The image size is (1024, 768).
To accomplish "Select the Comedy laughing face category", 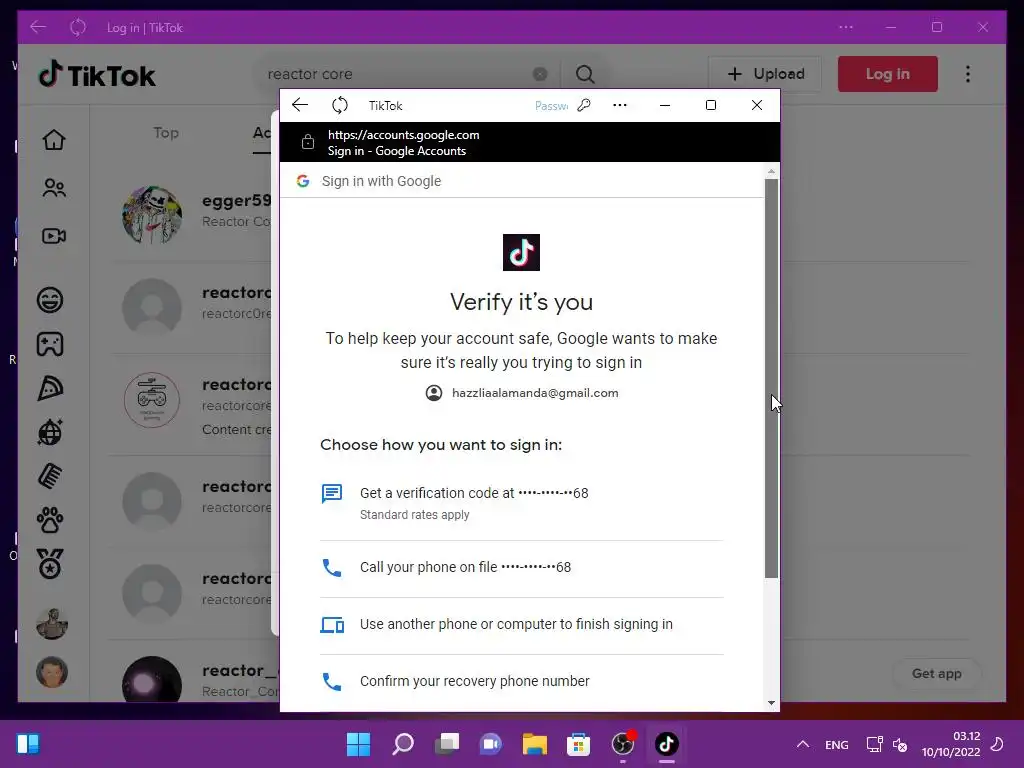I will click(x=50, y=300).
